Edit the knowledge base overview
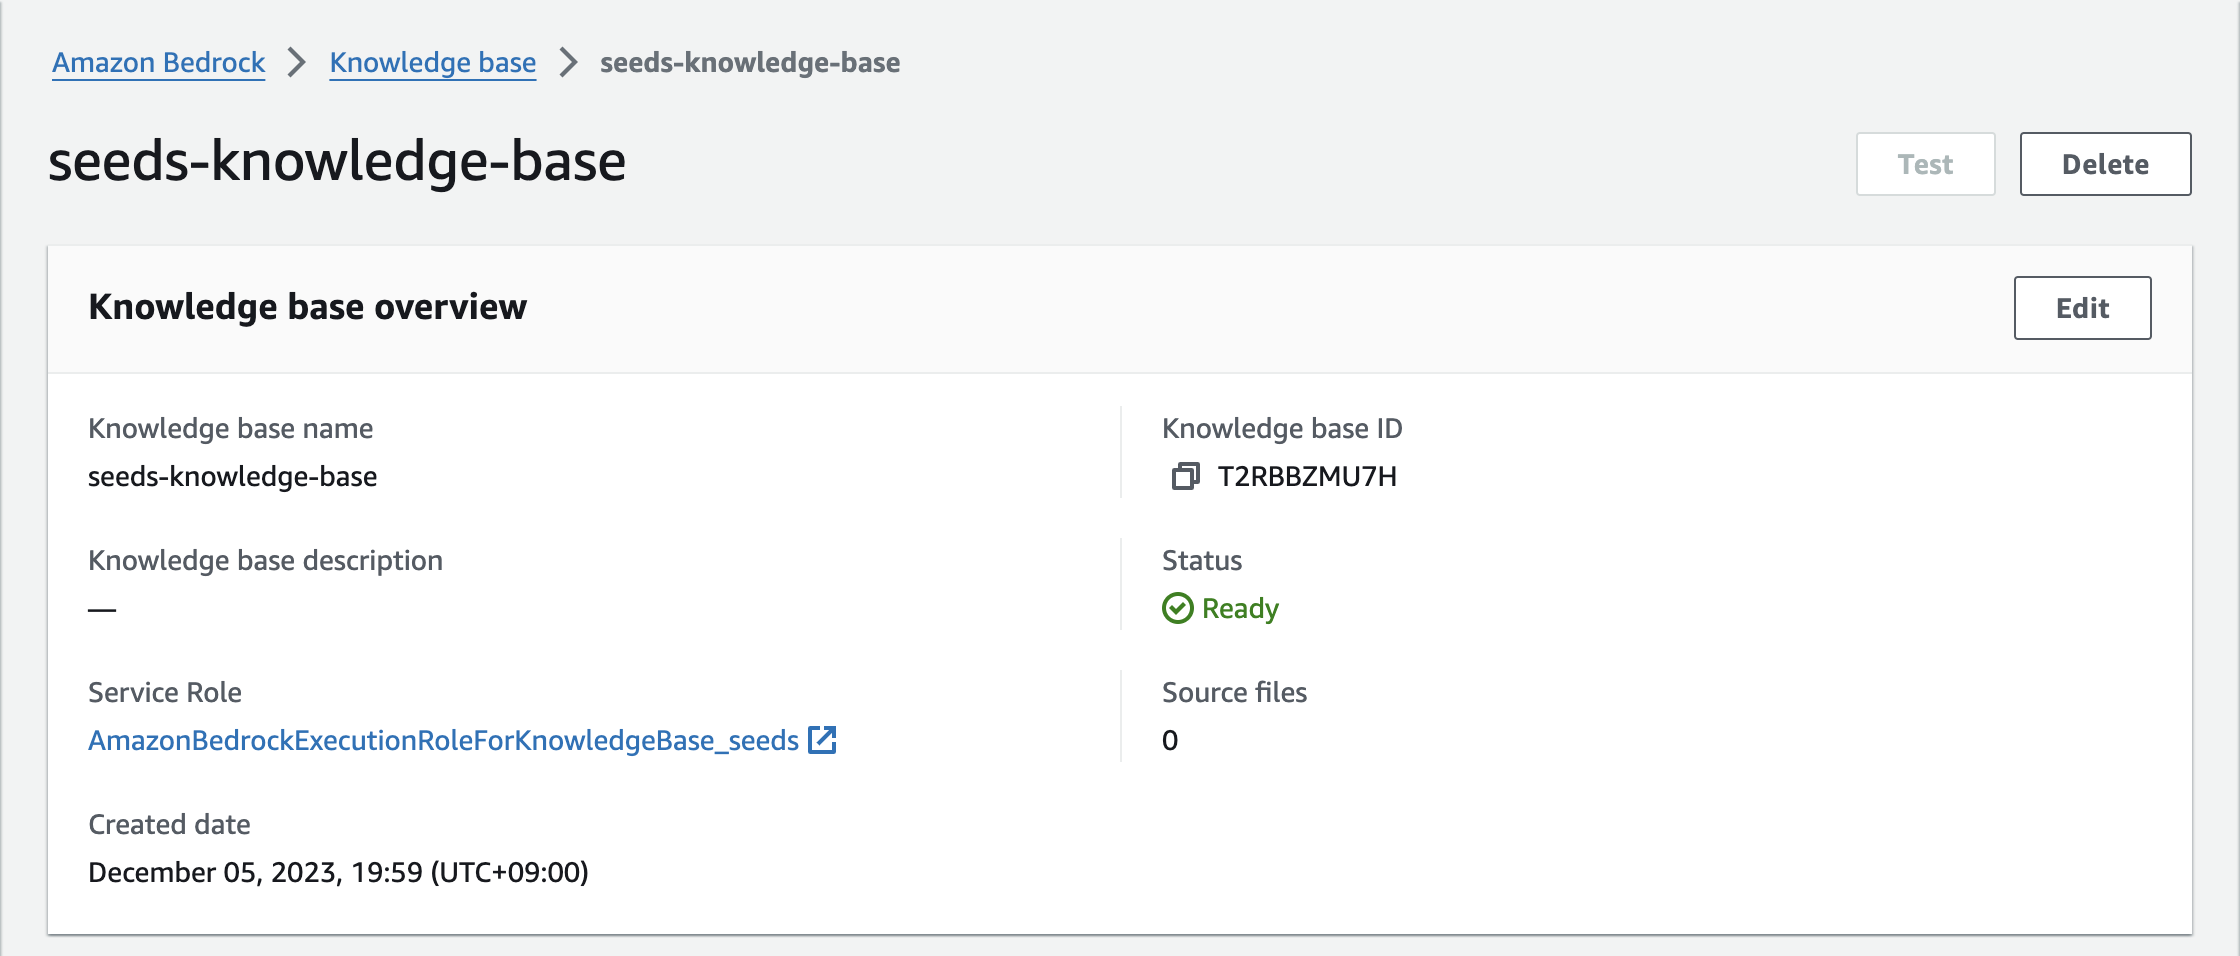The height and width of the screenshot is (956, 2240). click(2081, 308)
